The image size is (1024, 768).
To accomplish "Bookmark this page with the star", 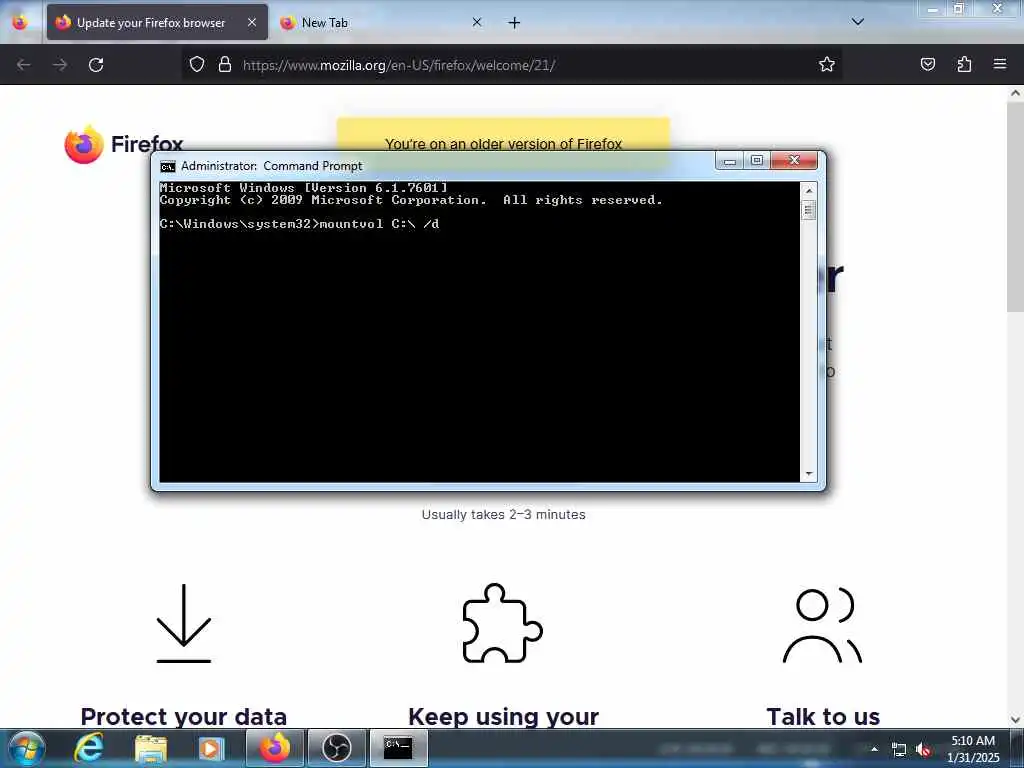I will [x=827, y=64].
